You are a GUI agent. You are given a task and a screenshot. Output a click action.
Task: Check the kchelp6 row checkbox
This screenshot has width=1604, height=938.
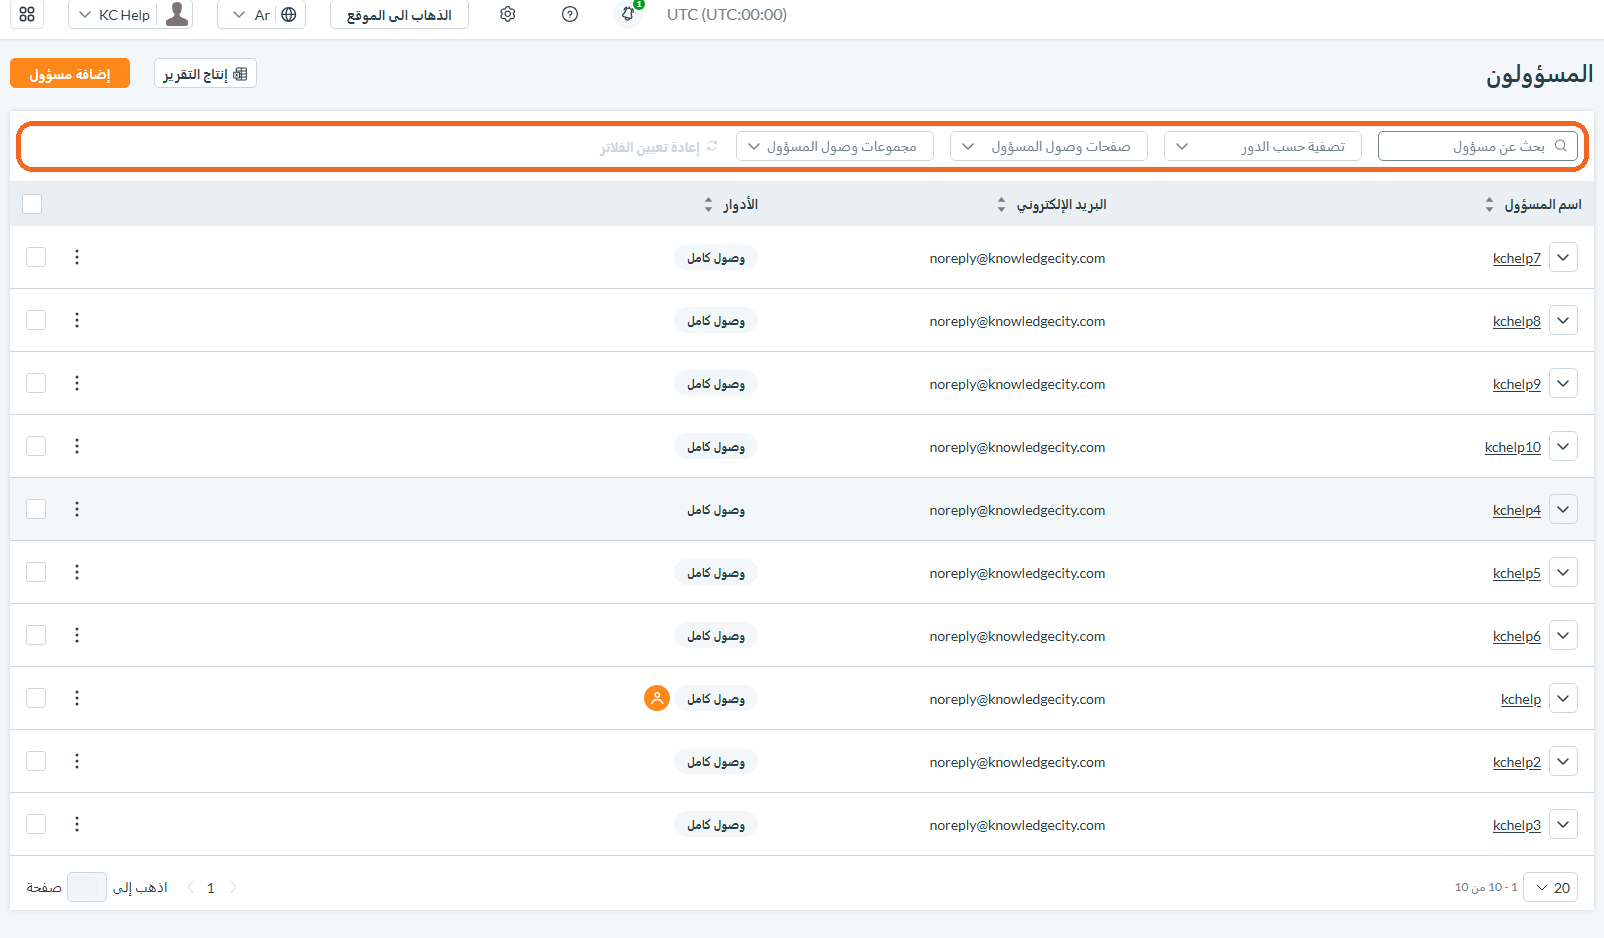click(x=36, y=635)
